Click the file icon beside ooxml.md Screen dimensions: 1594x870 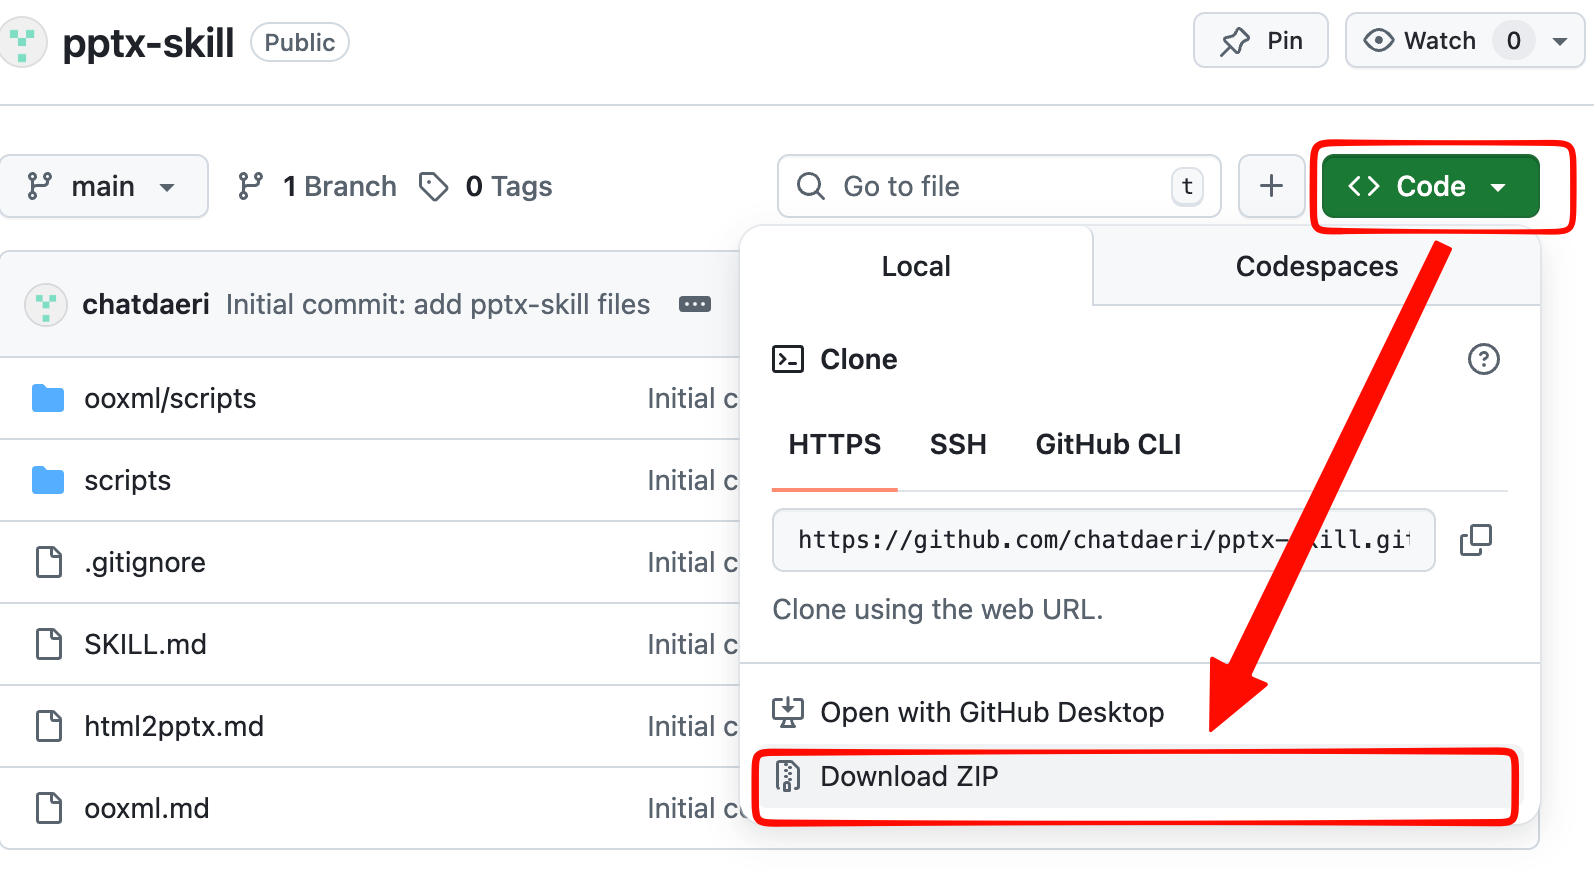tap(48, 808)
